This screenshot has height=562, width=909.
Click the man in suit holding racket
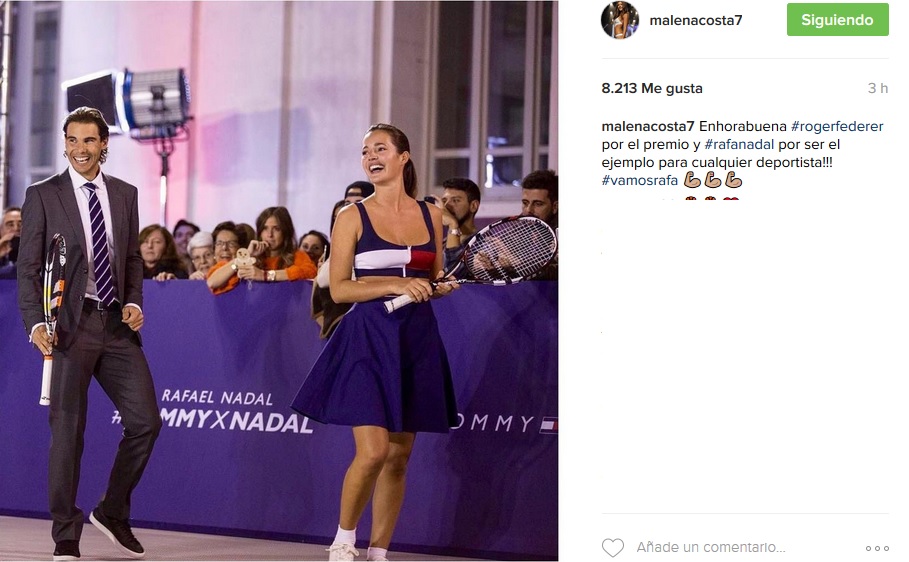click(x=87, y=331)
